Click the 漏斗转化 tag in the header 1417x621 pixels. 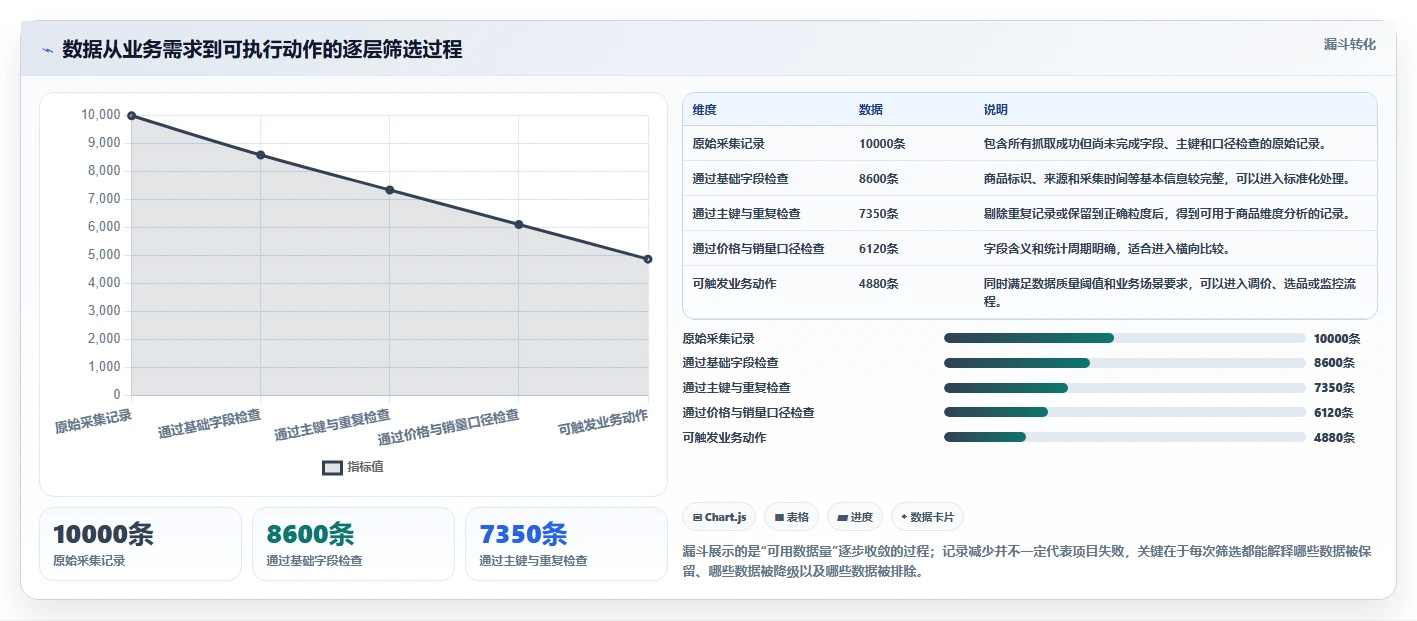click(1349, 44)
